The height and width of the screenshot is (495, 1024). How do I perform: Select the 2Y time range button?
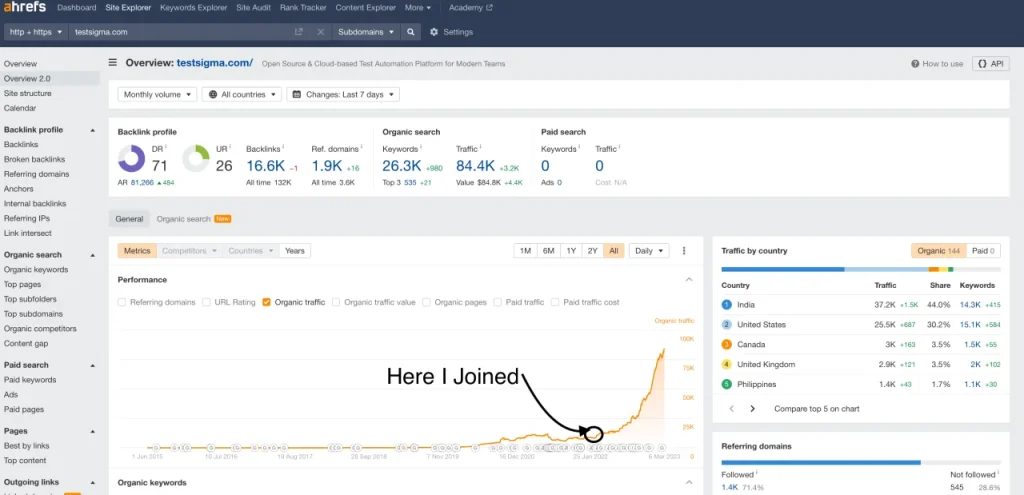(x=592, y=251)
